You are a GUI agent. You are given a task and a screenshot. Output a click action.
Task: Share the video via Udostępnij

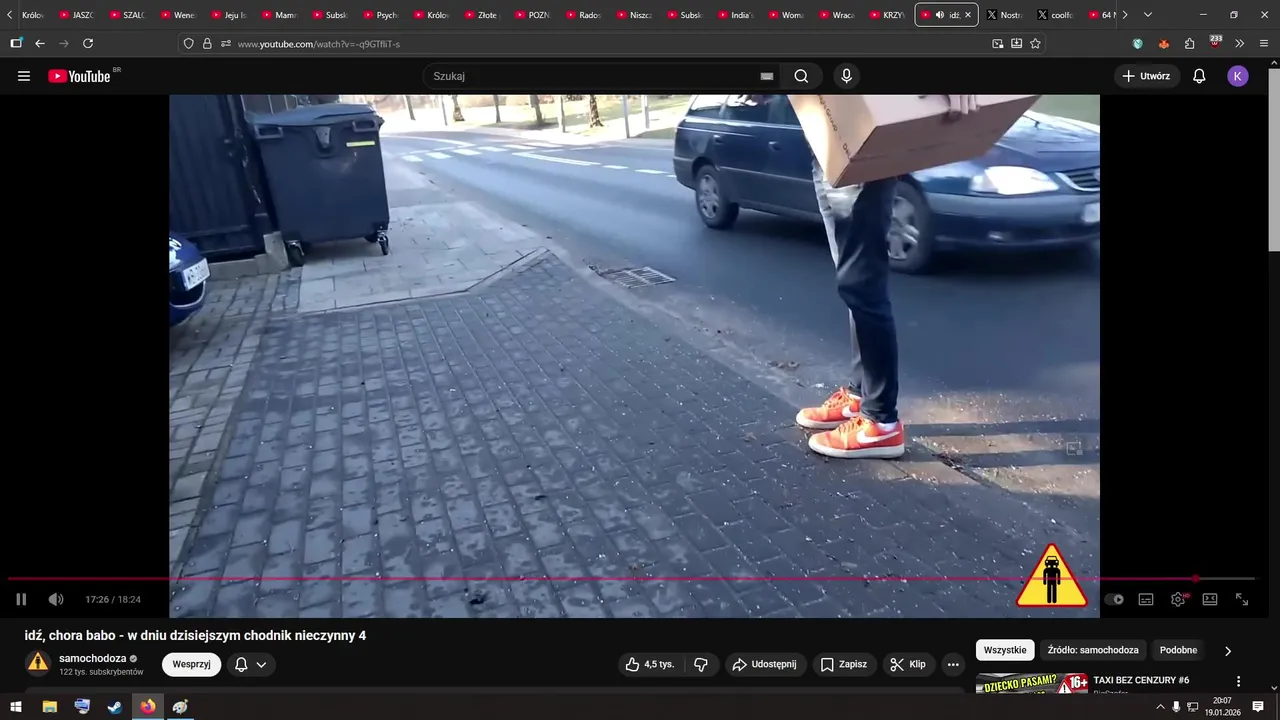point(764,664)
